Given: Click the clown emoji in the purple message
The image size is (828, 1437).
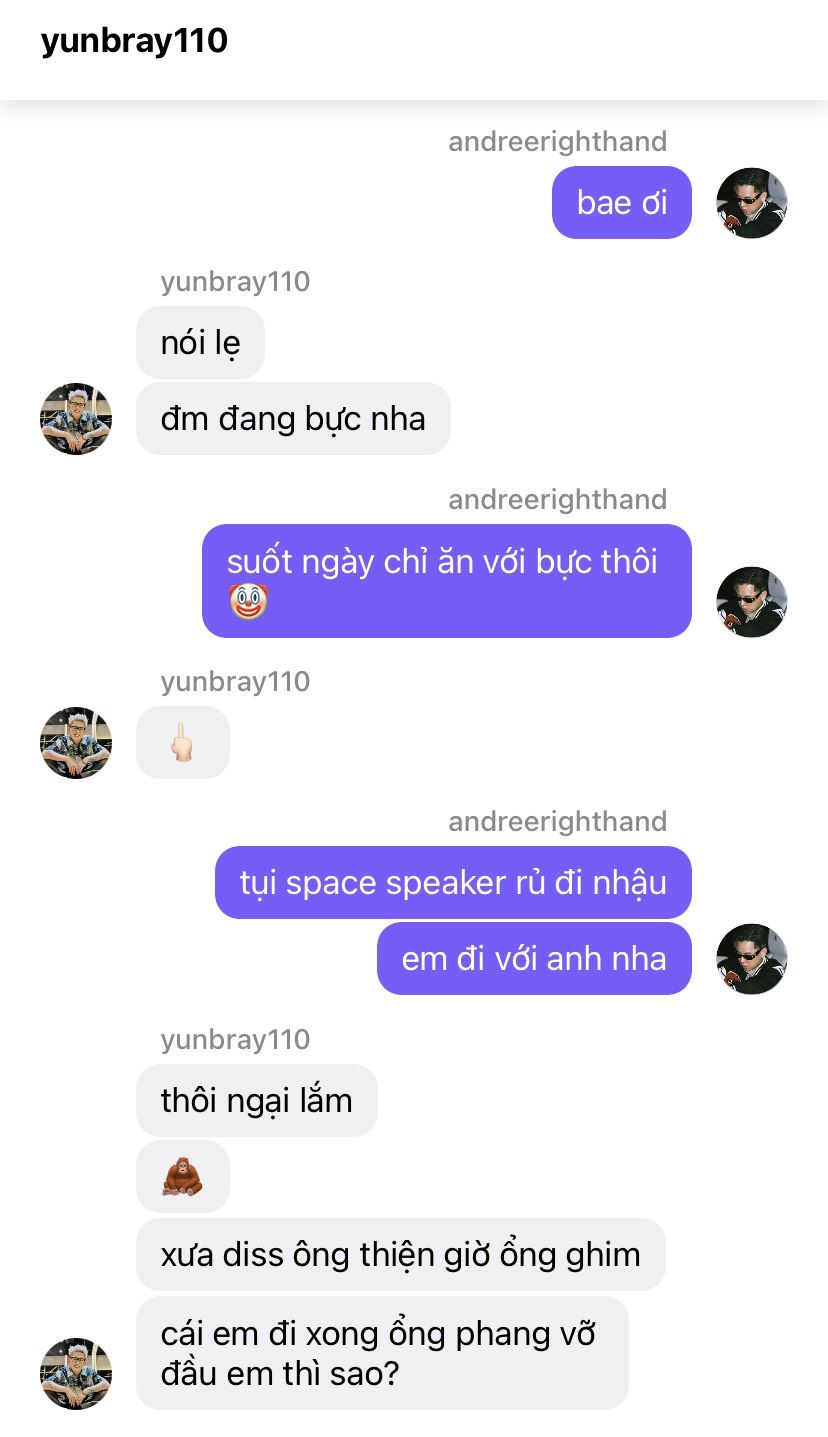Looking at the screenshot, I should pyautogui.click(x=248, y=602).
